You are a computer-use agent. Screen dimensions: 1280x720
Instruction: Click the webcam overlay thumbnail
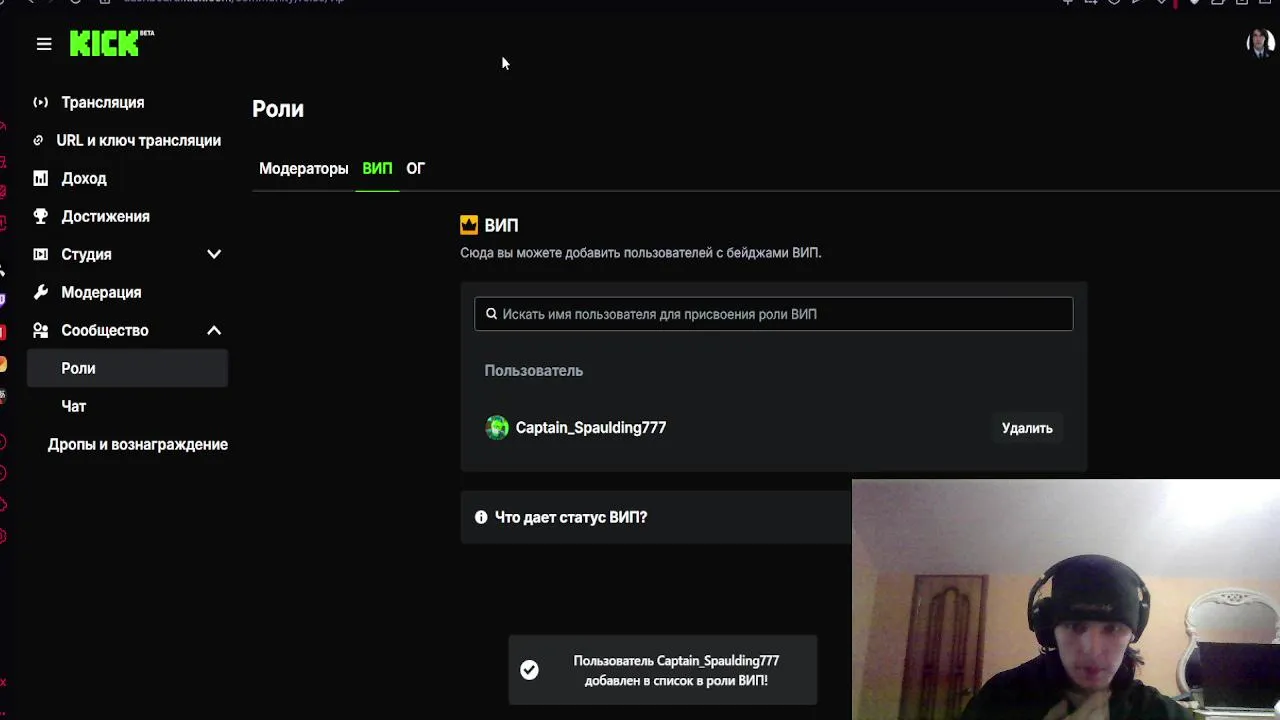[x=1066, y=600]
